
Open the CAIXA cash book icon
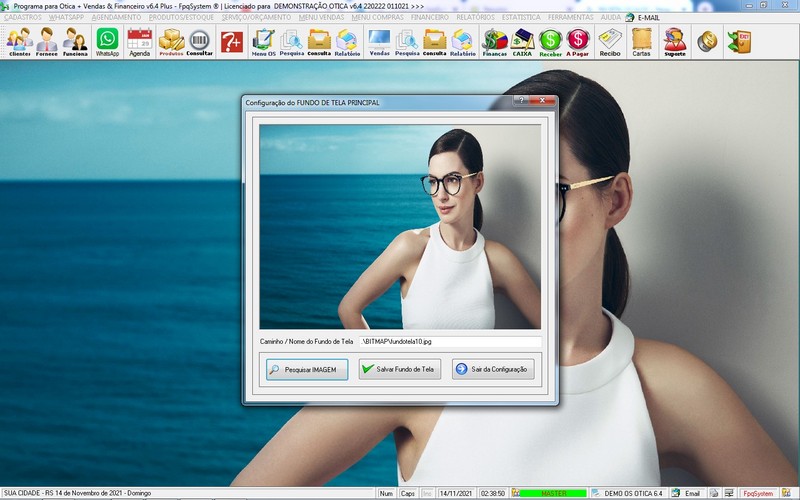(x=522, y=42)
